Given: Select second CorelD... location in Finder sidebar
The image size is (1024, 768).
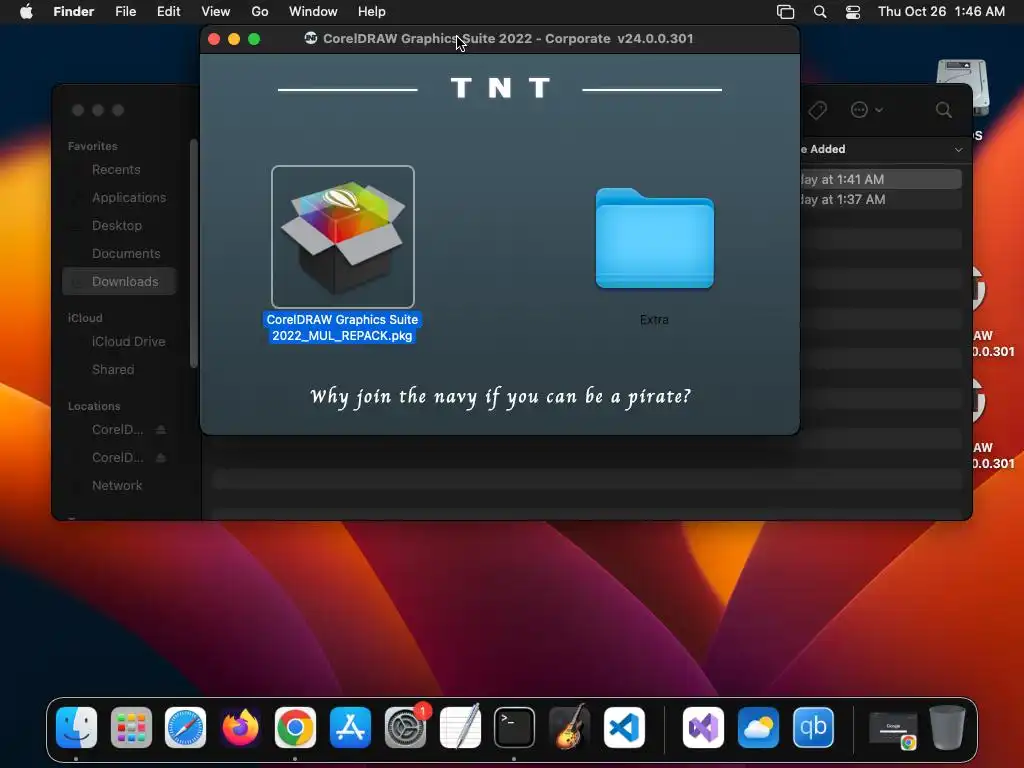Looking at the screenshot, I should pos(117,458).
